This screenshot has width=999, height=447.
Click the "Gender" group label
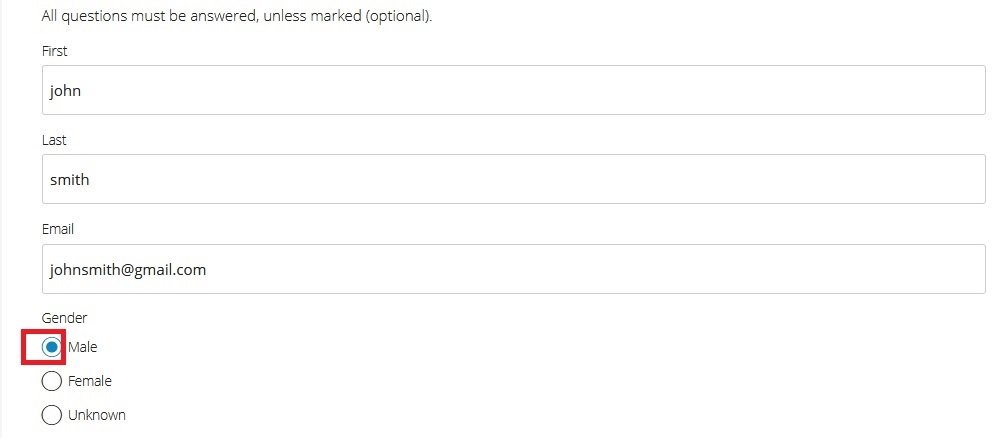pos(65,318)
